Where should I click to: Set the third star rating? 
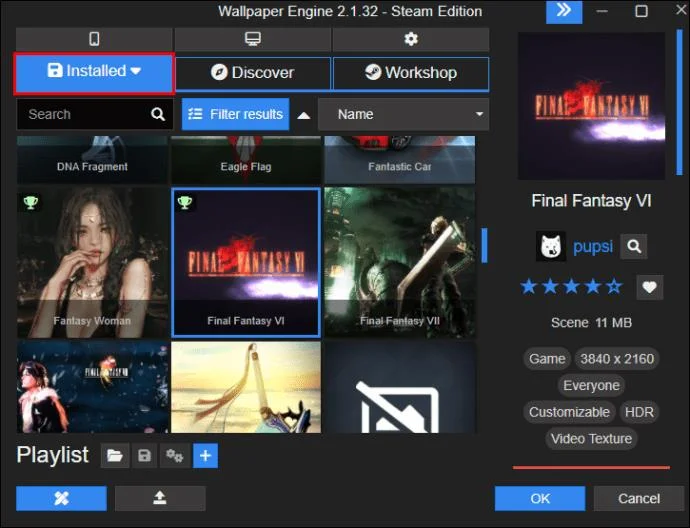pos(571,287)
